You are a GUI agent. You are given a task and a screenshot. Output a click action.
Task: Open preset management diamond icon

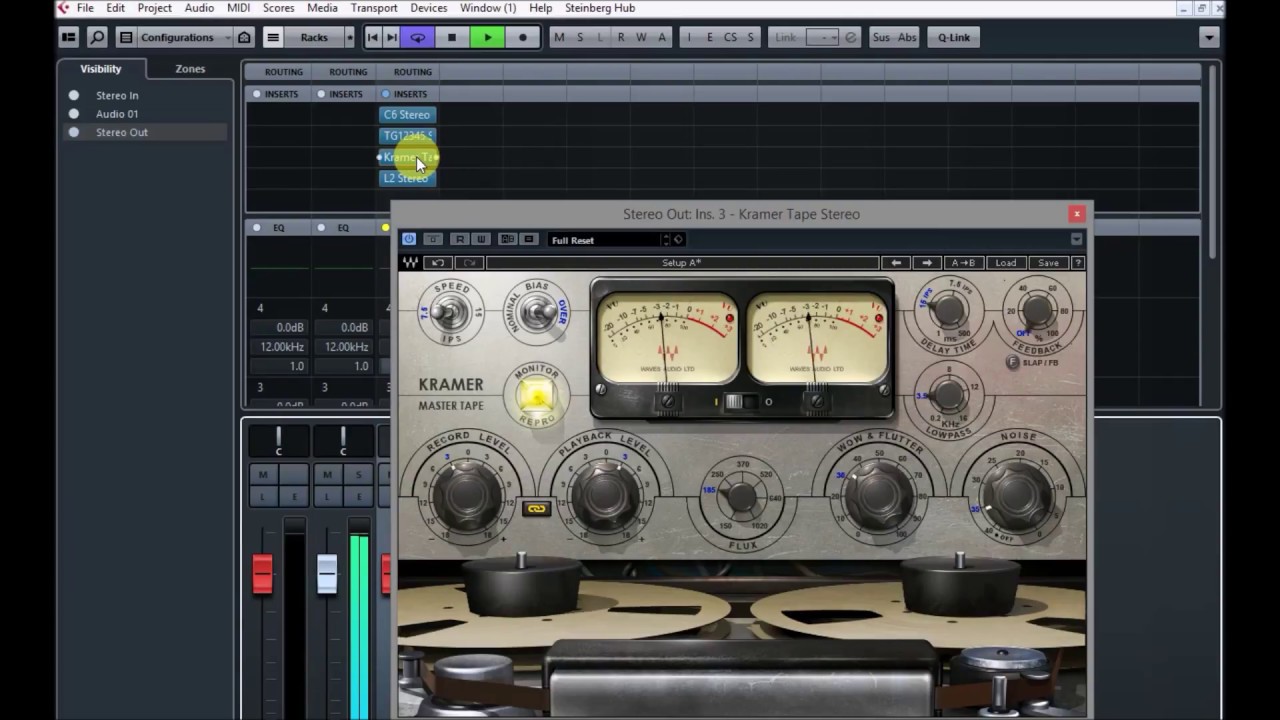tap(678, 240)
